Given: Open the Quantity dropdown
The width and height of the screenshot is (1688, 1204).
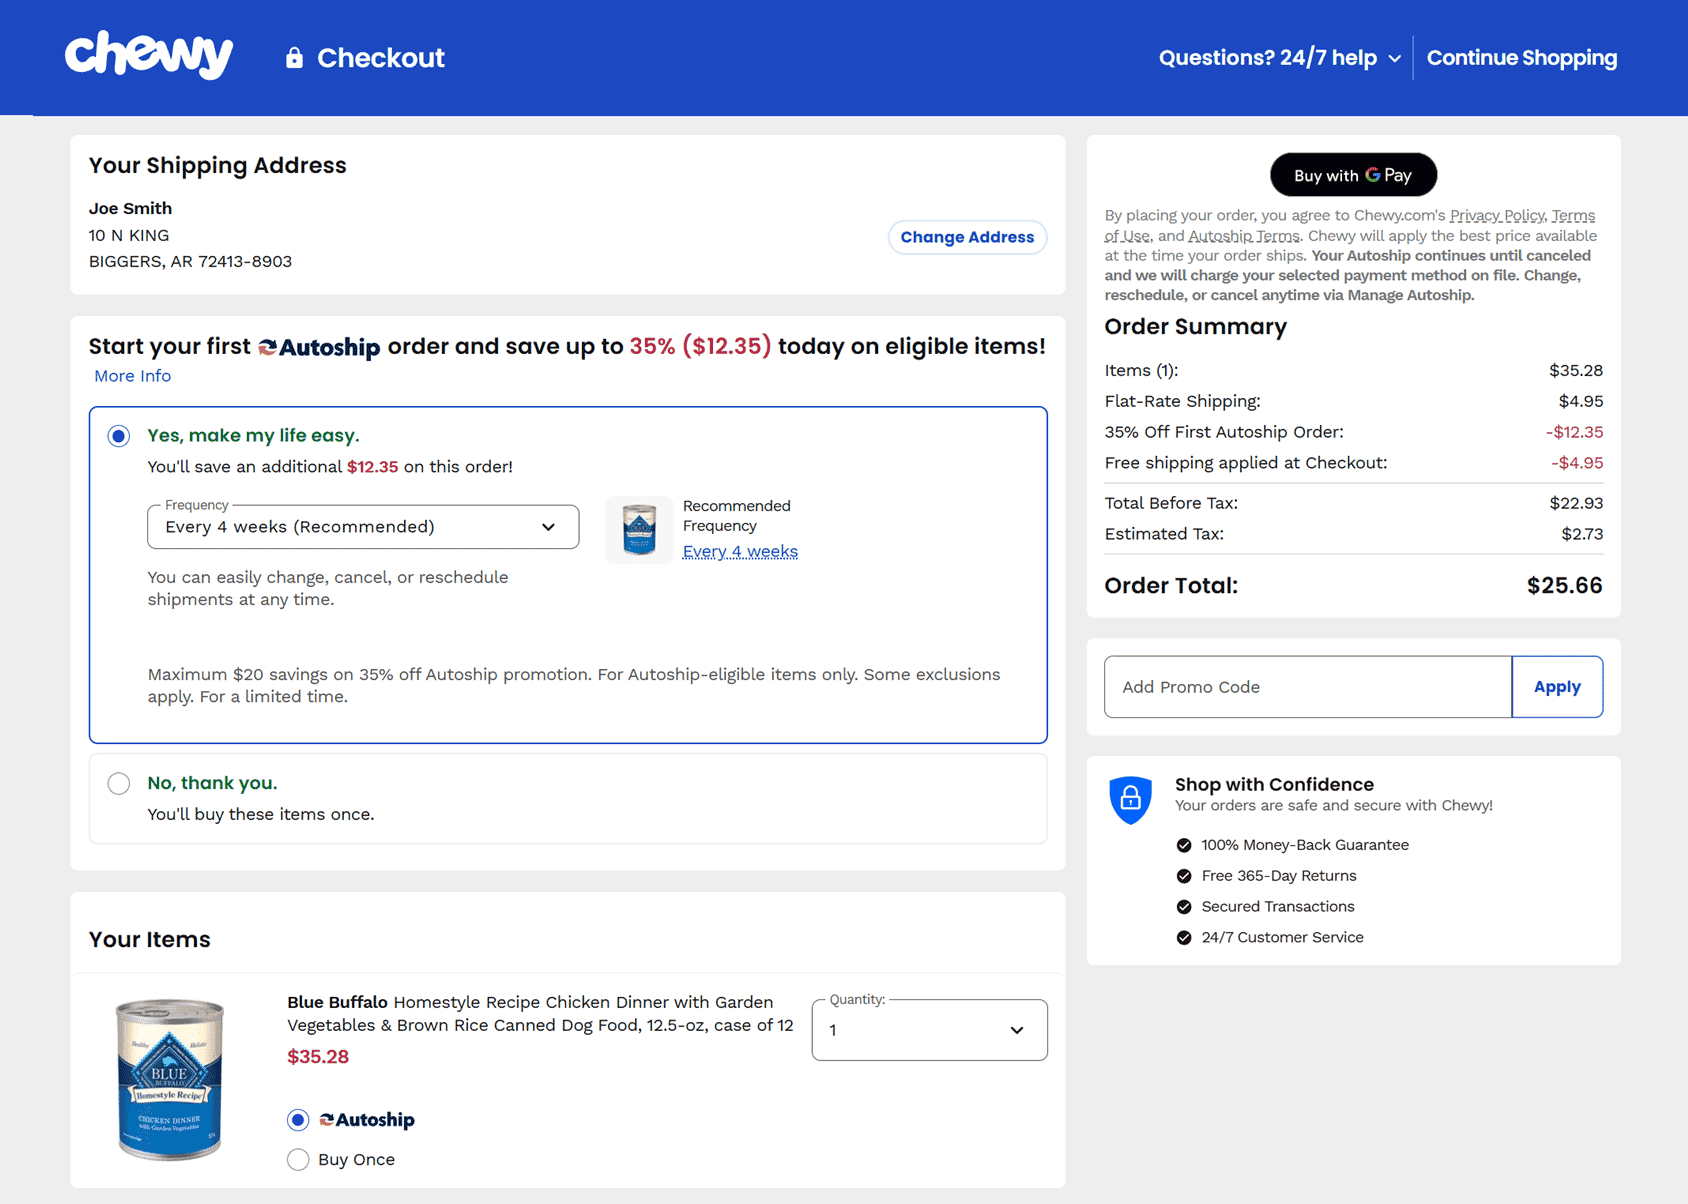Looking at the screenshot, I should tap(930, 1030).
